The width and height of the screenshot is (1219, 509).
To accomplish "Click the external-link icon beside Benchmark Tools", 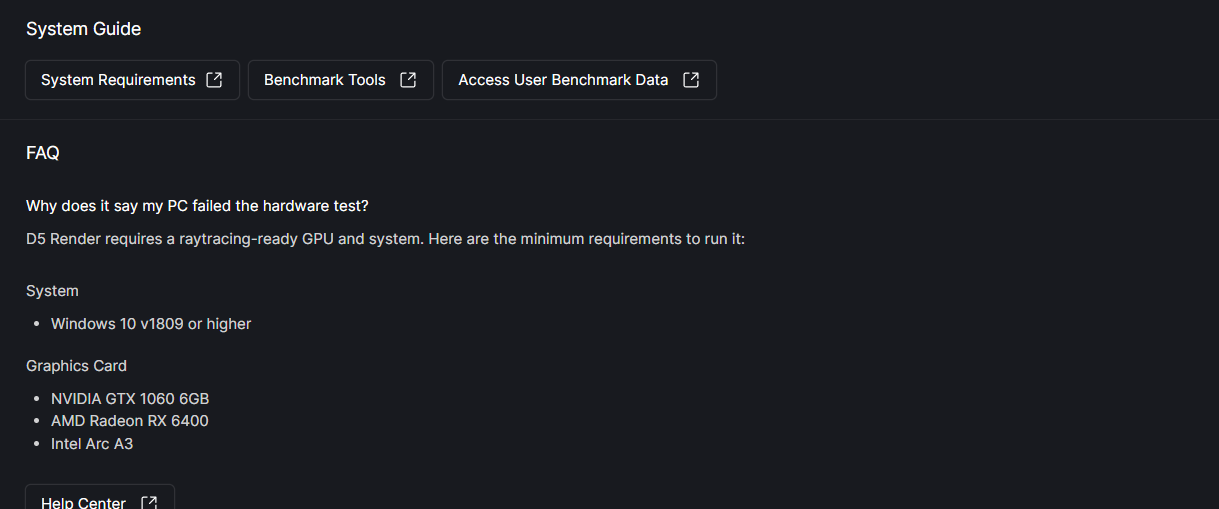I will point(408,80).
